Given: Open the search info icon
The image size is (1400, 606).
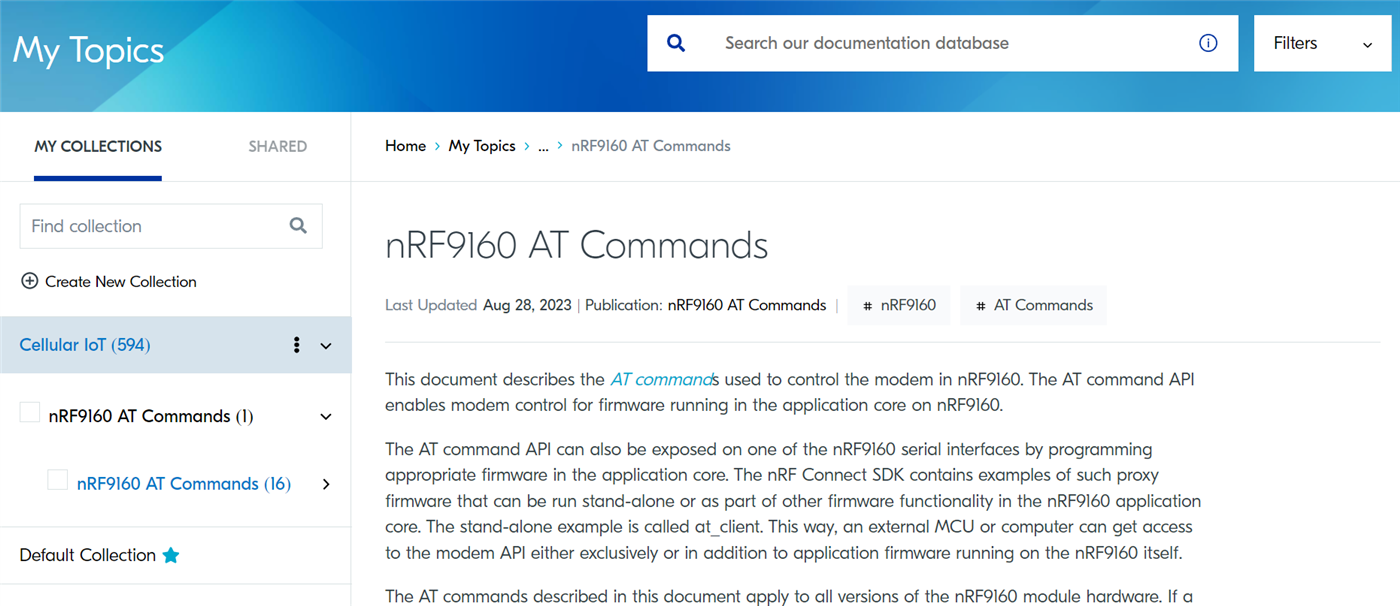Looking at the screenshot, I should point(1208,43).
